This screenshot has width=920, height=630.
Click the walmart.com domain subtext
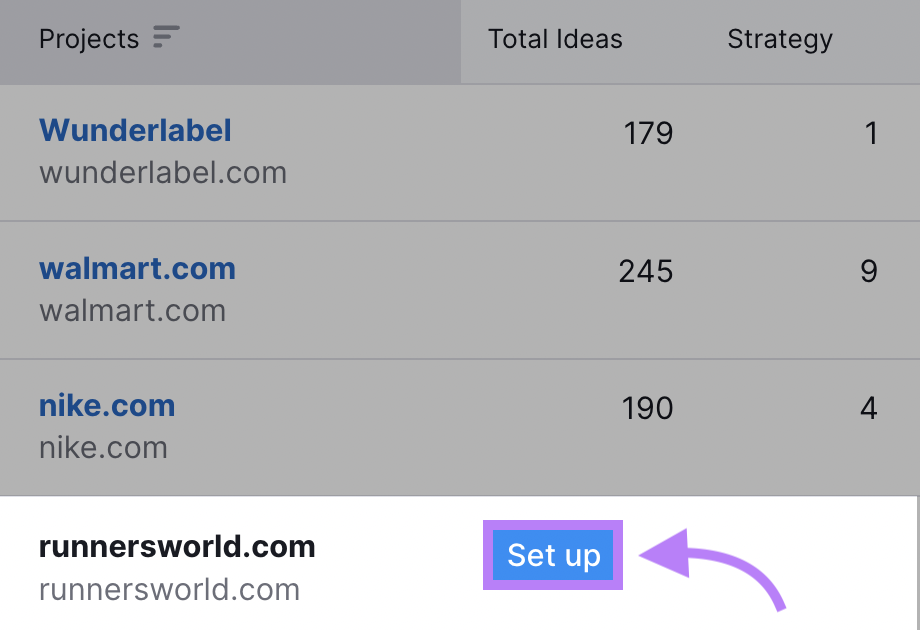pos(131,310)
